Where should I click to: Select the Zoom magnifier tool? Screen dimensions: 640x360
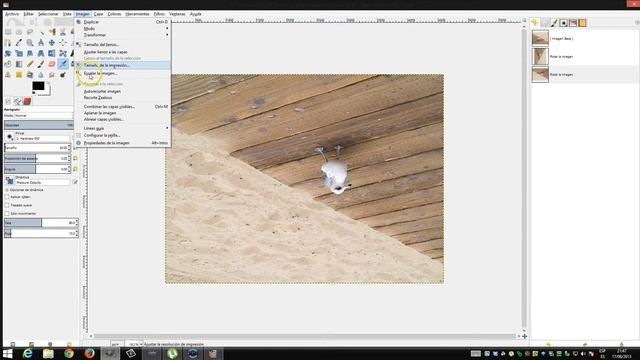tap(30, 42)
